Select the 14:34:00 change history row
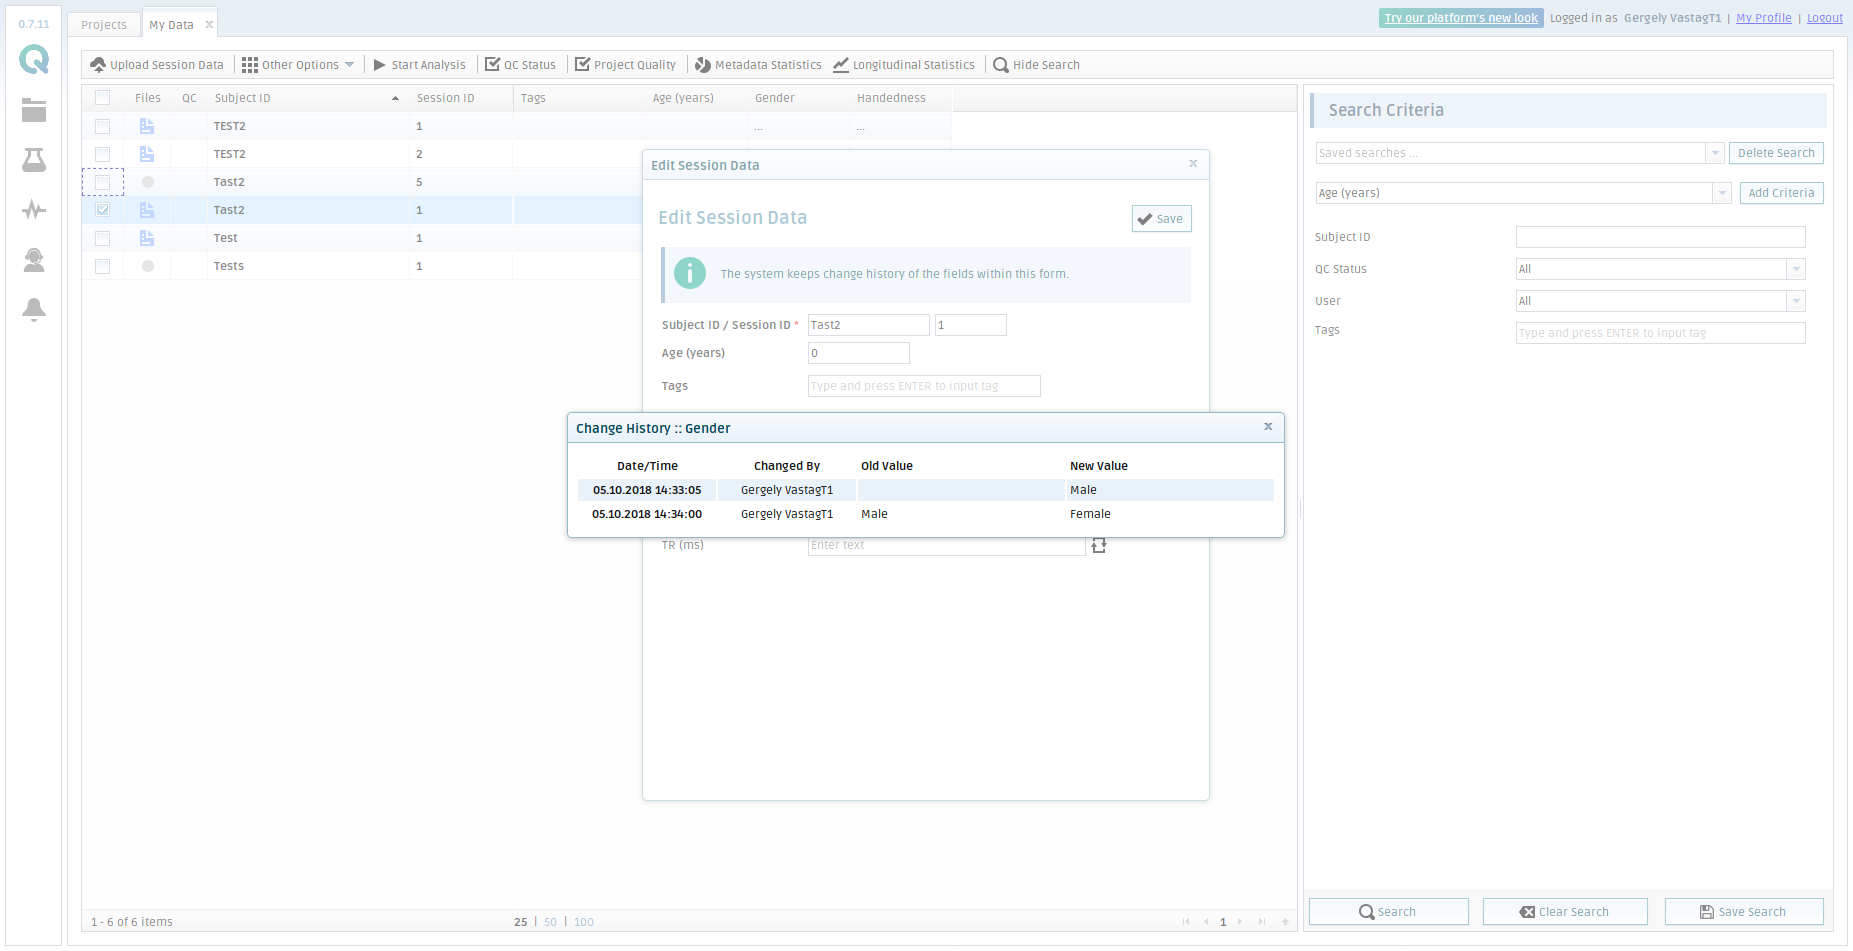 click(925, 514)
